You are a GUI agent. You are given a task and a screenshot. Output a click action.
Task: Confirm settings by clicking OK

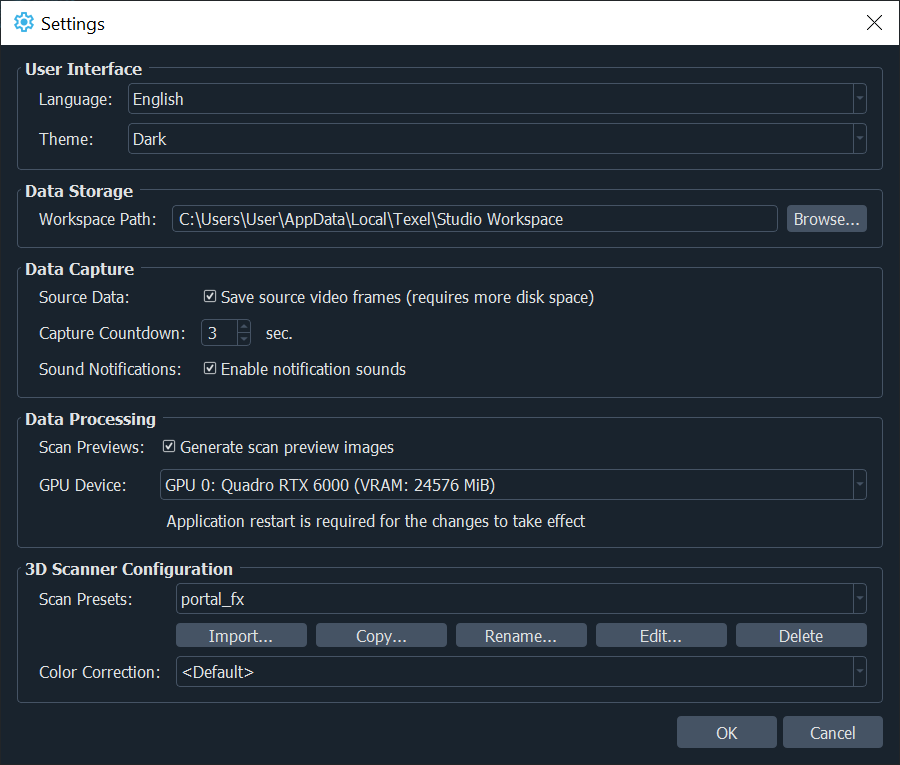pyautogui.click(x=726, y=731)
